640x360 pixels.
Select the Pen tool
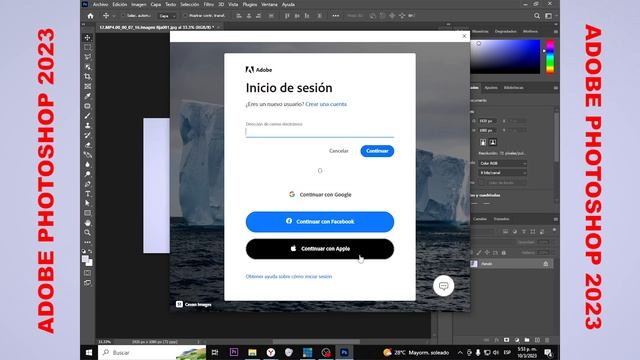tap(87, 184)
